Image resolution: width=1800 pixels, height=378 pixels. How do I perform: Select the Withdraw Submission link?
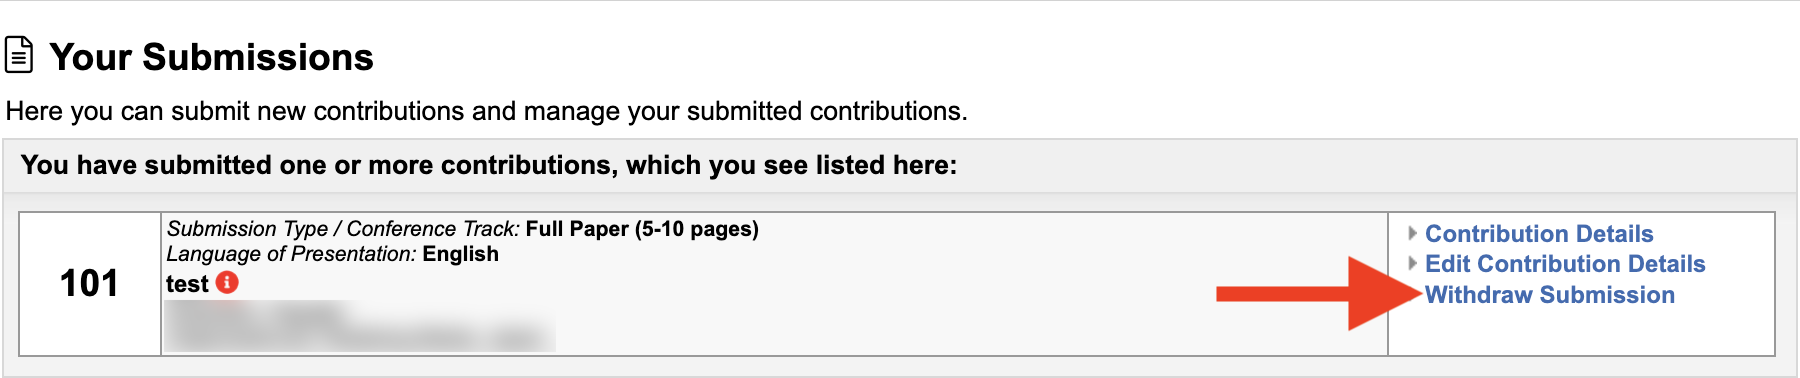[1550, 295]
